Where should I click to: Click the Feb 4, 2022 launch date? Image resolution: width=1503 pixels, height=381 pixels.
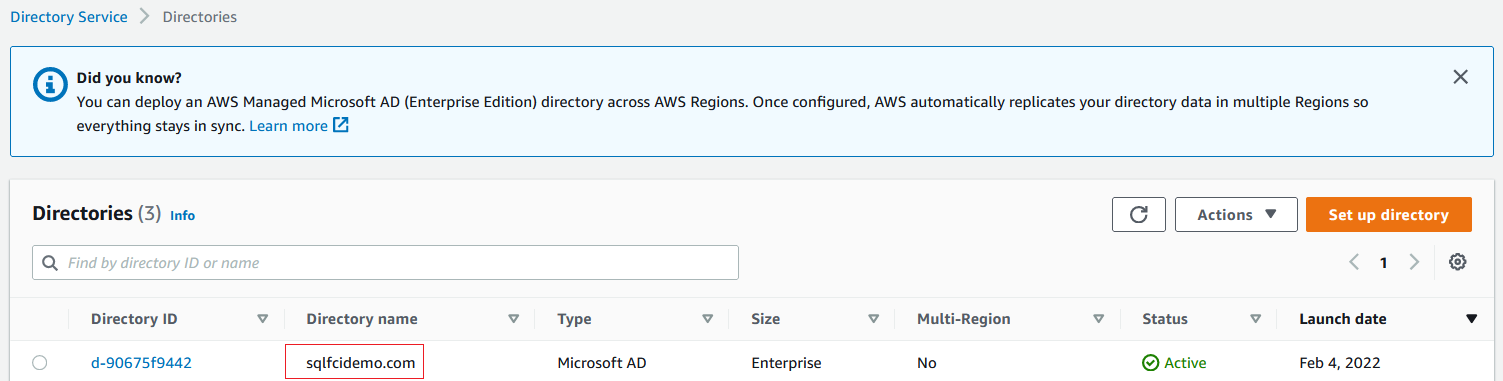click(1340, 363)
